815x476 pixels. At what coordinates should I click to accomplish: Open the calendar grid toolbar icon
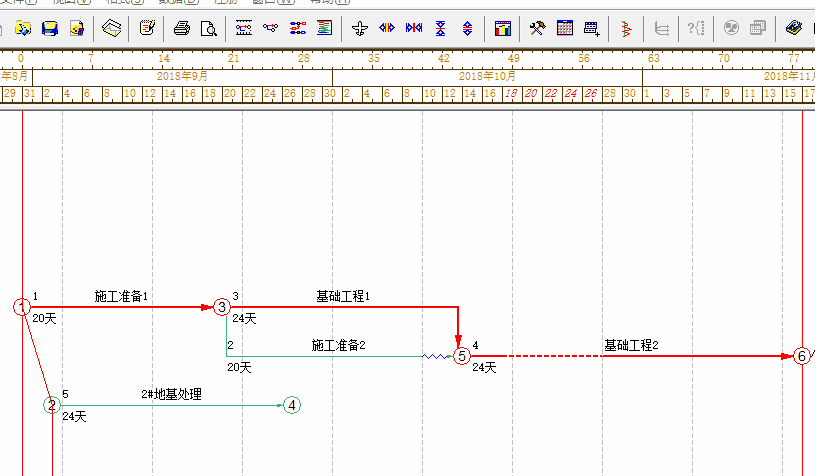(565, 28)
